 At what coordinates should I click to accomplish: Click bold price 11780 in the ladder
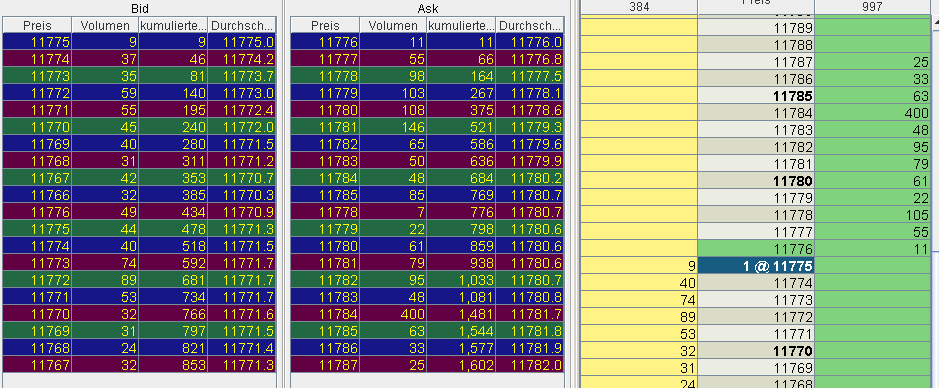tap(756, 181)
